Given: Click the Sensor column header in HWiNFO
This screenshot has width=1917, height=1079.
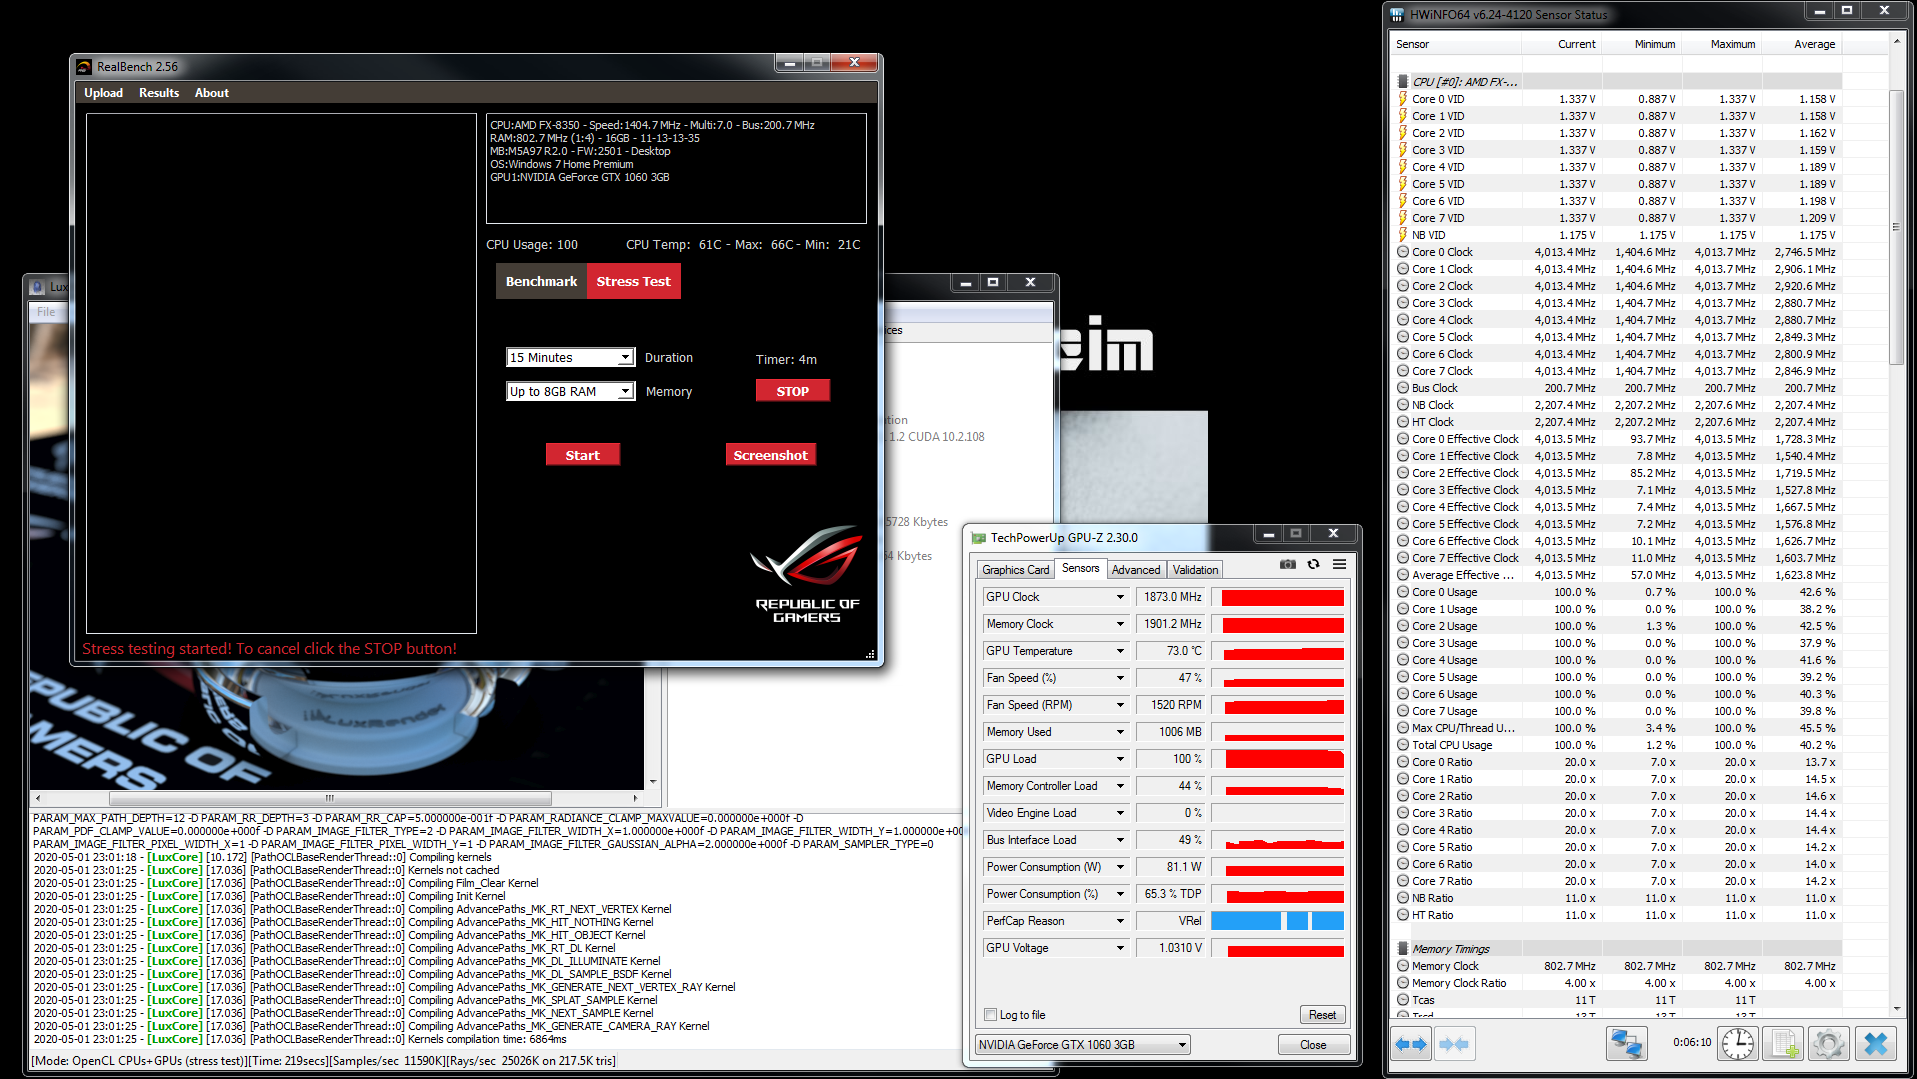Looking at the screenshot, I should [x=1456, y=44].
